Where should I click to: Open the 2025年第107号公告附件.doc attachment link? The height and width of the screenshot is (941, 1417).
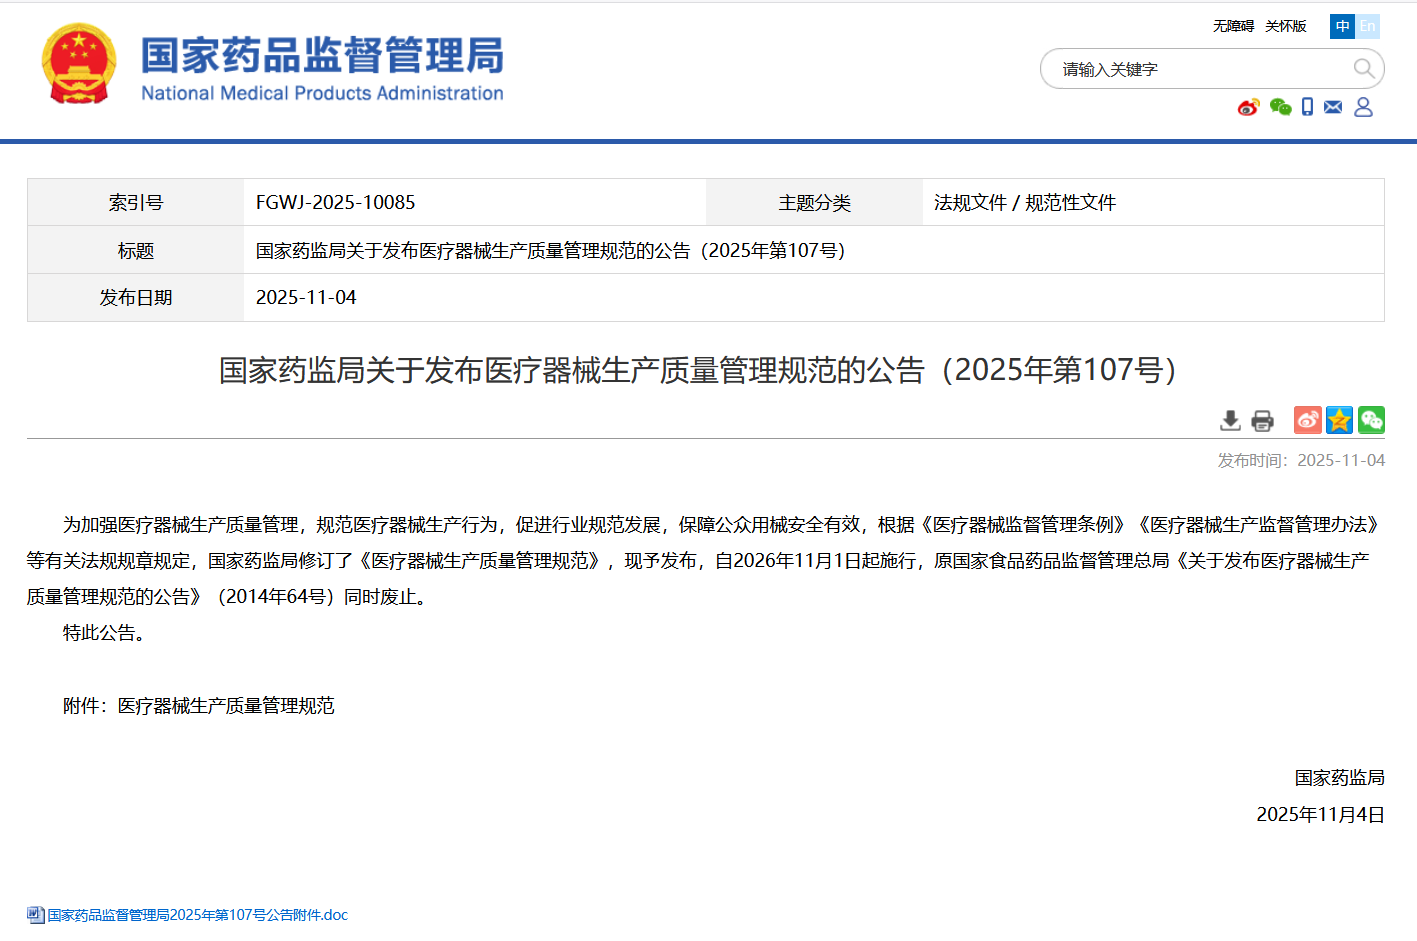(x=196, y=914)
